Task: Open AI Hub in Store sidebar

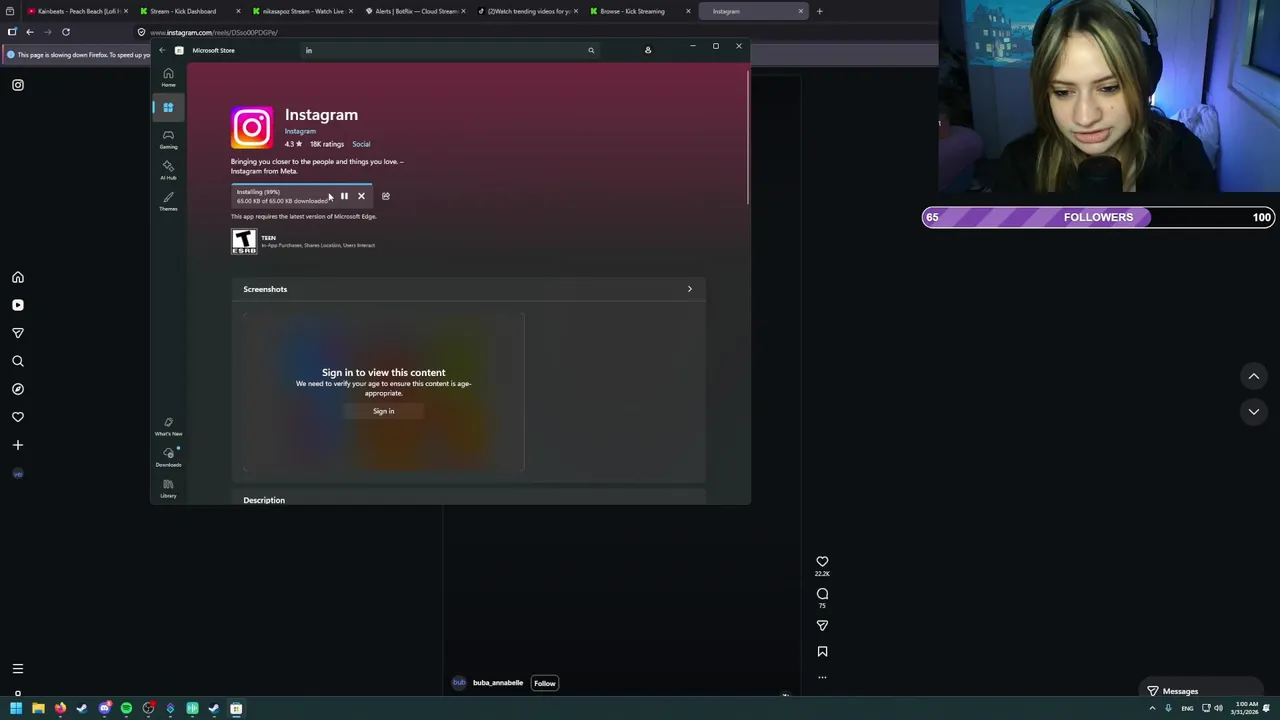Action: (x=168, y=170)
